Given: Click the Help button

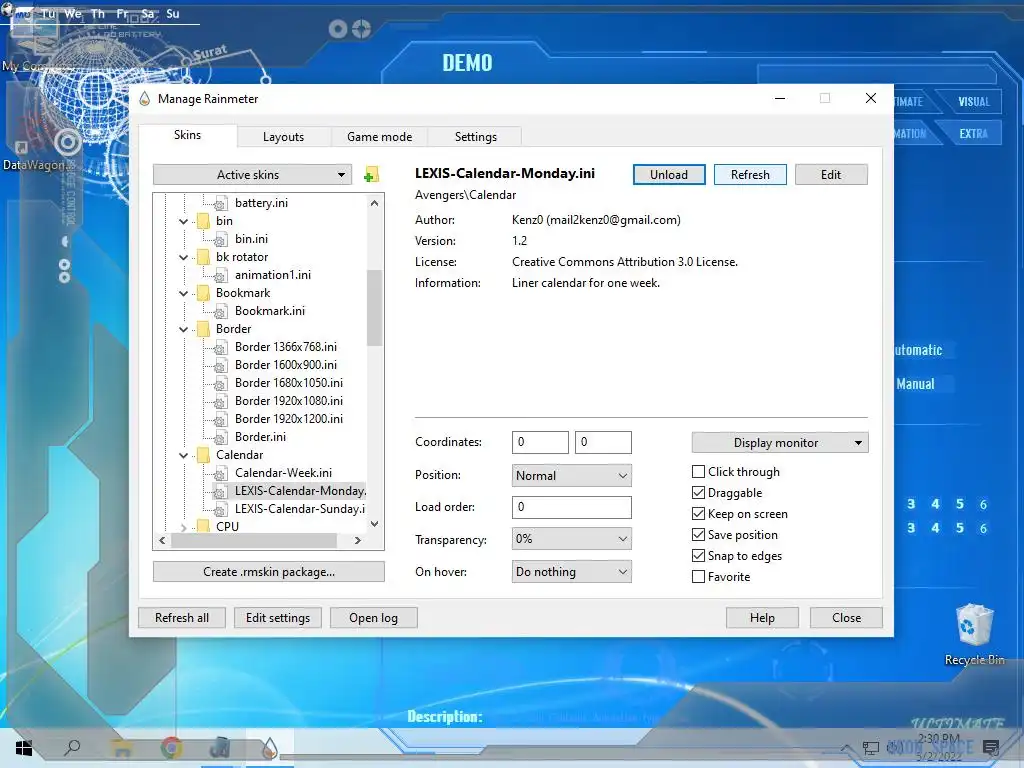Looking at the screenshot, I should pos(762,617).
